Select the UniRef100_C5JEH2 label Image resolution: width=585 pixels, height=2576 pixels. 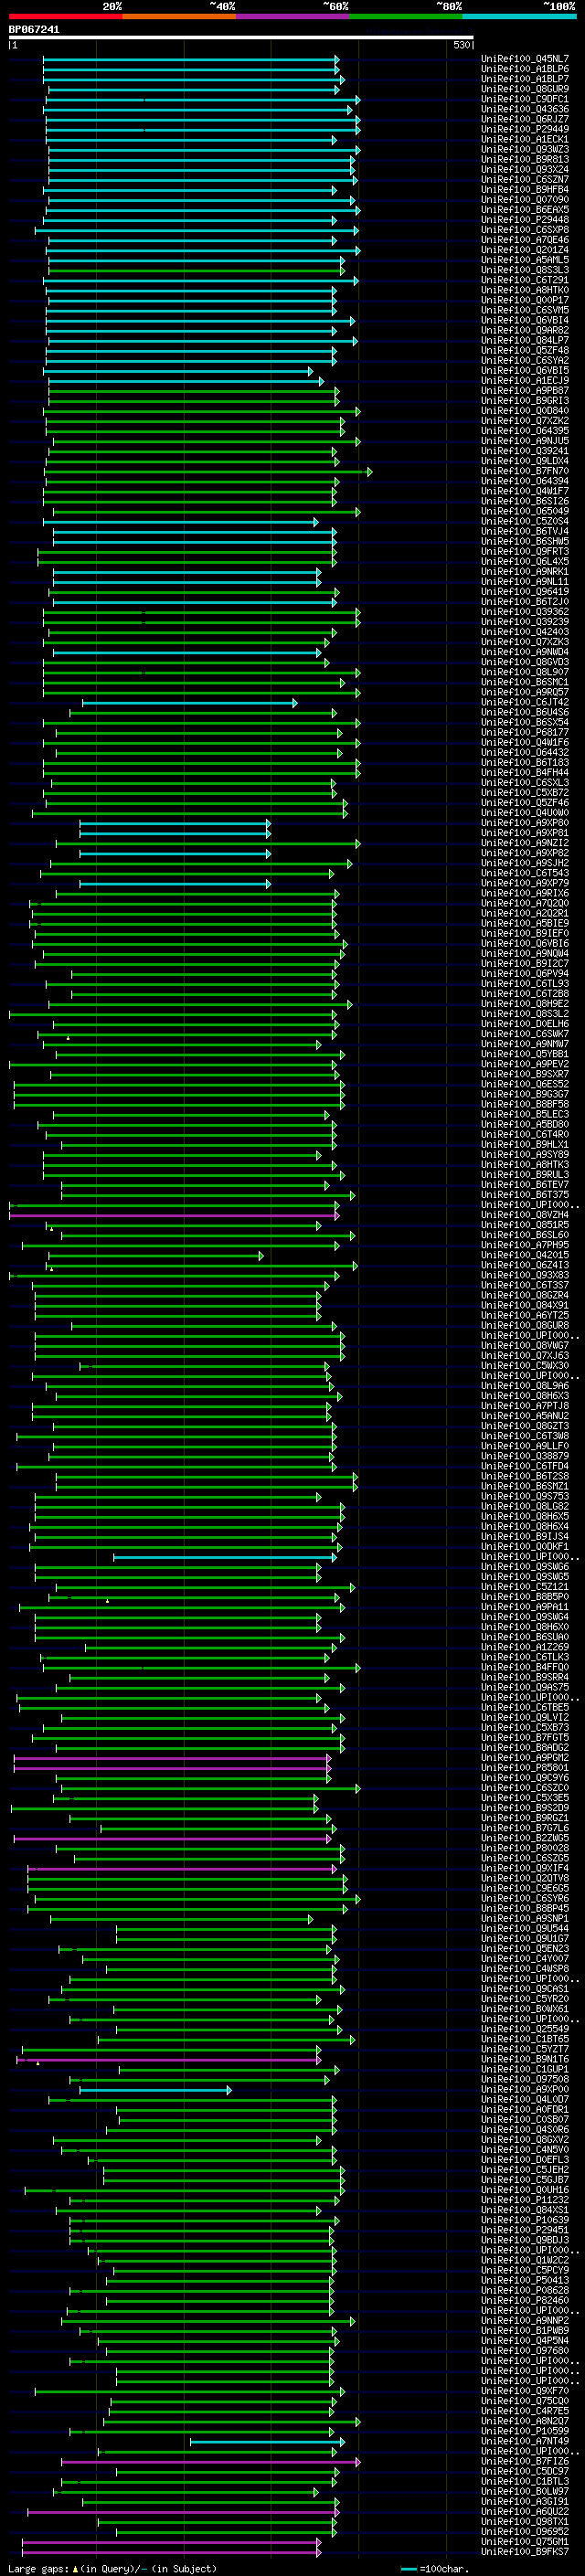click(525, 2170)
